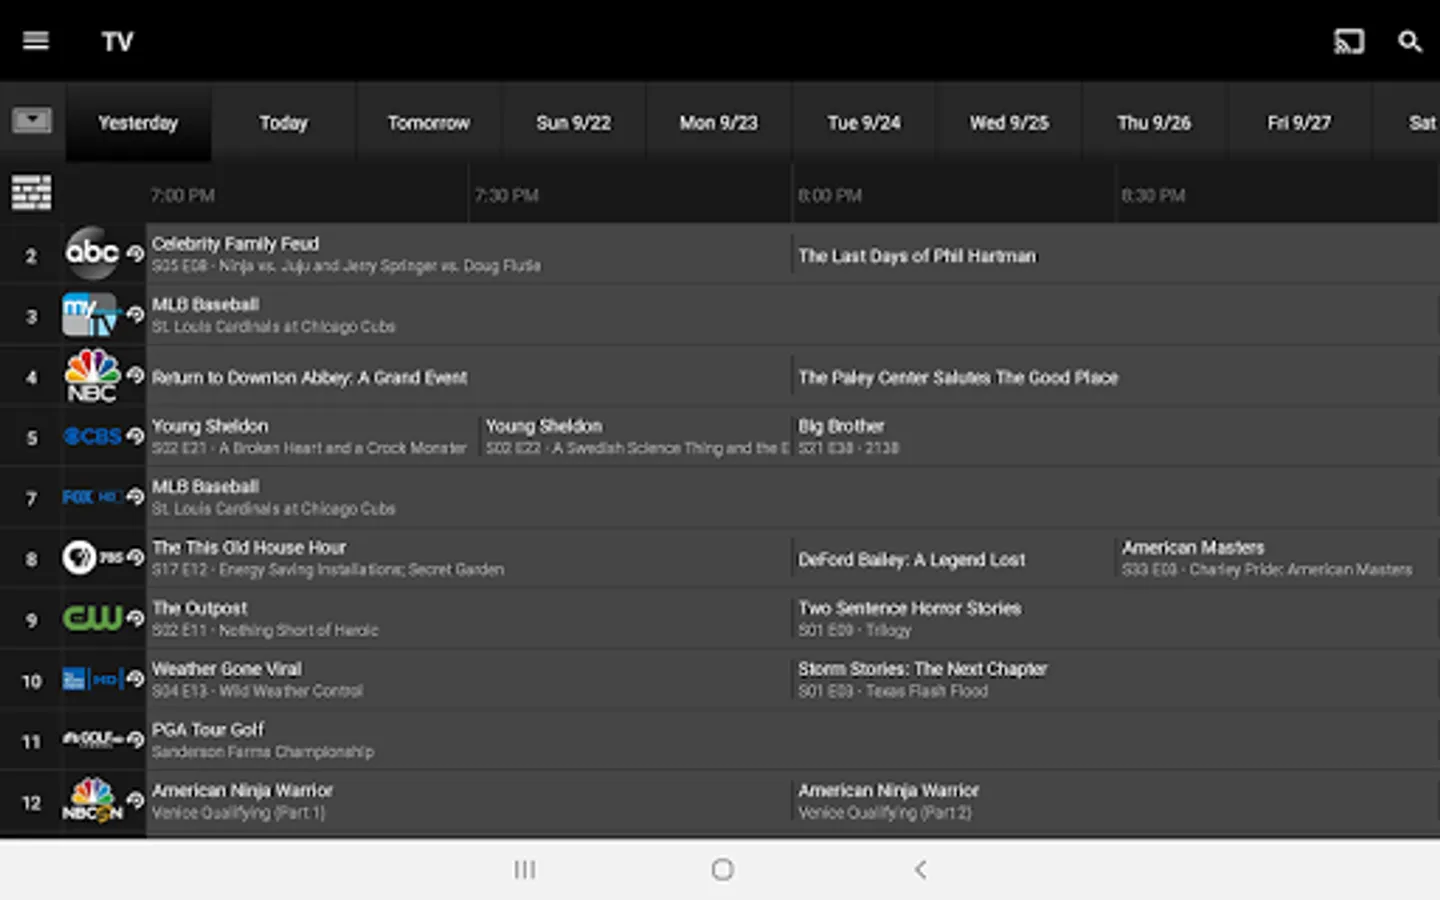Select the CBS channel logo
Viewport: 1440px width, 900px height.
tap(92, 436)
